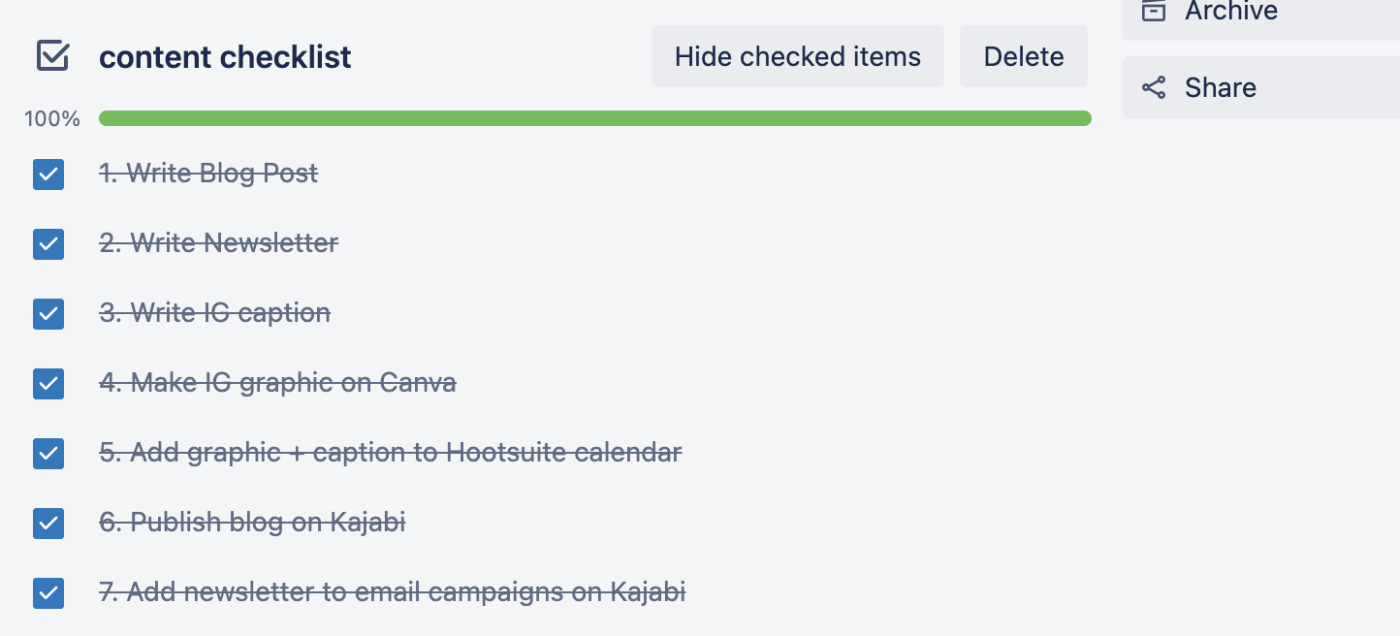1400x636 pixels.
Task: Click the Share network icon
Action: pyautogui.click(x=1154, y=88)
